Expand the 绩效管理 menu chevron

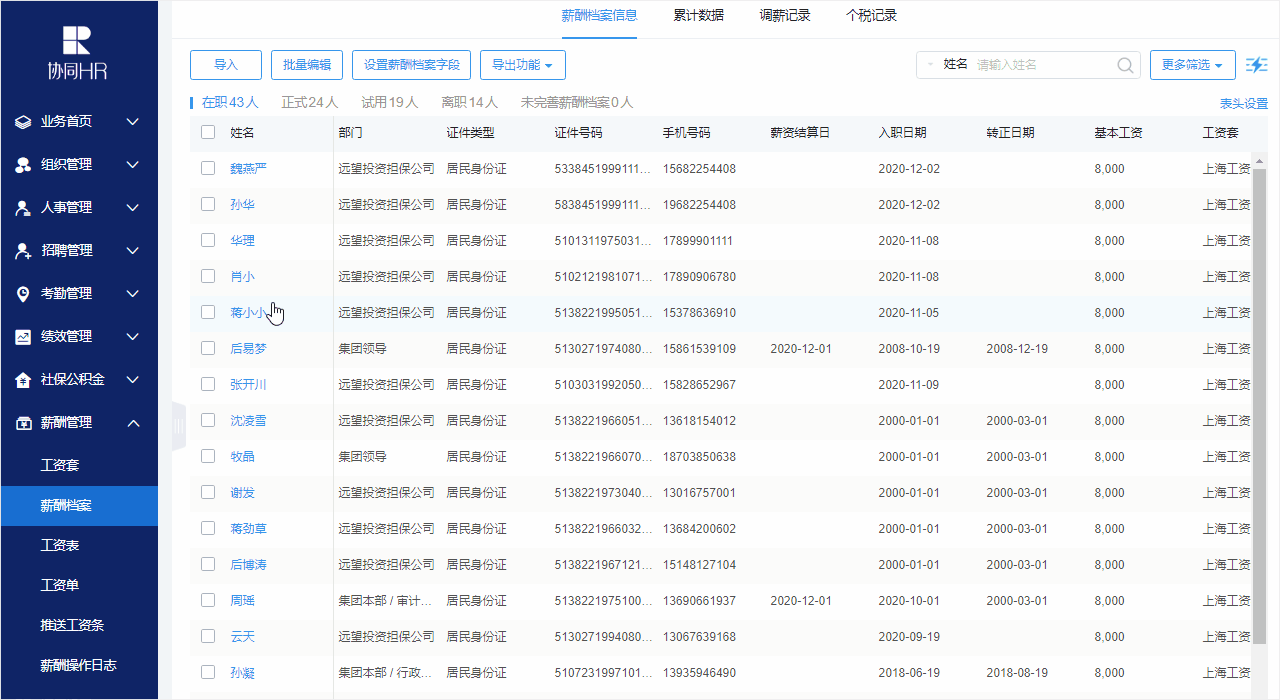click(x=133, y=337)
